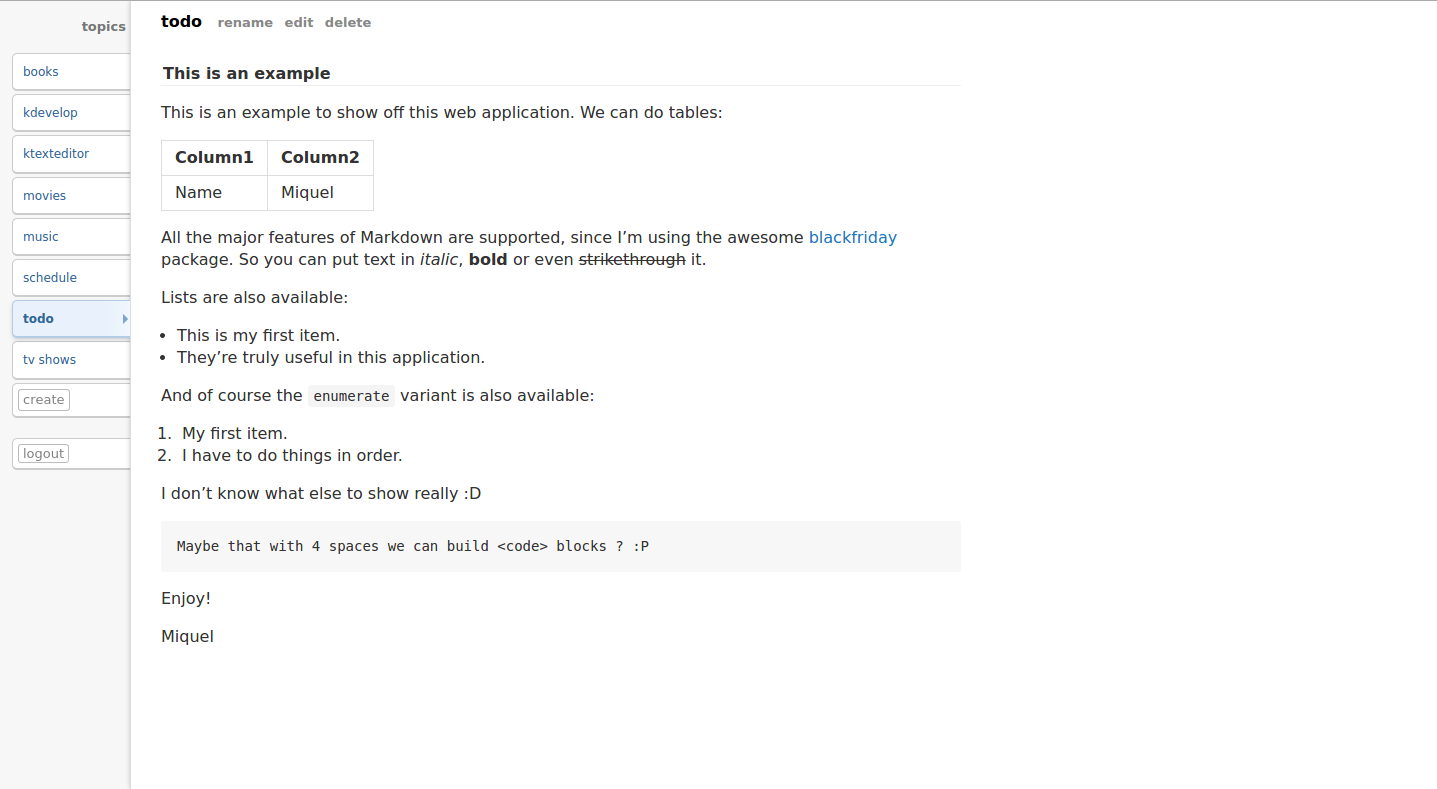Click the code block text

point(413,546)
